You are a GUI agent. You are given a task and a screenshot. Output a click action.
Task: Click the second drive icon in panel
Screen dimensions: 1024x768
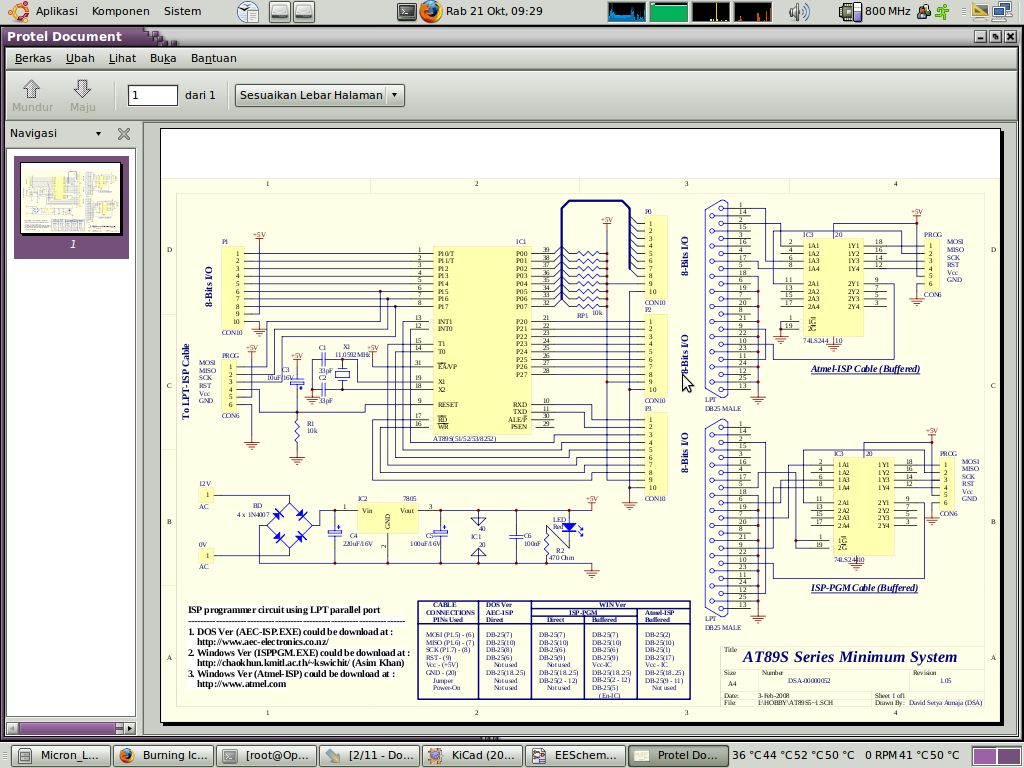(x=304, y=11)
